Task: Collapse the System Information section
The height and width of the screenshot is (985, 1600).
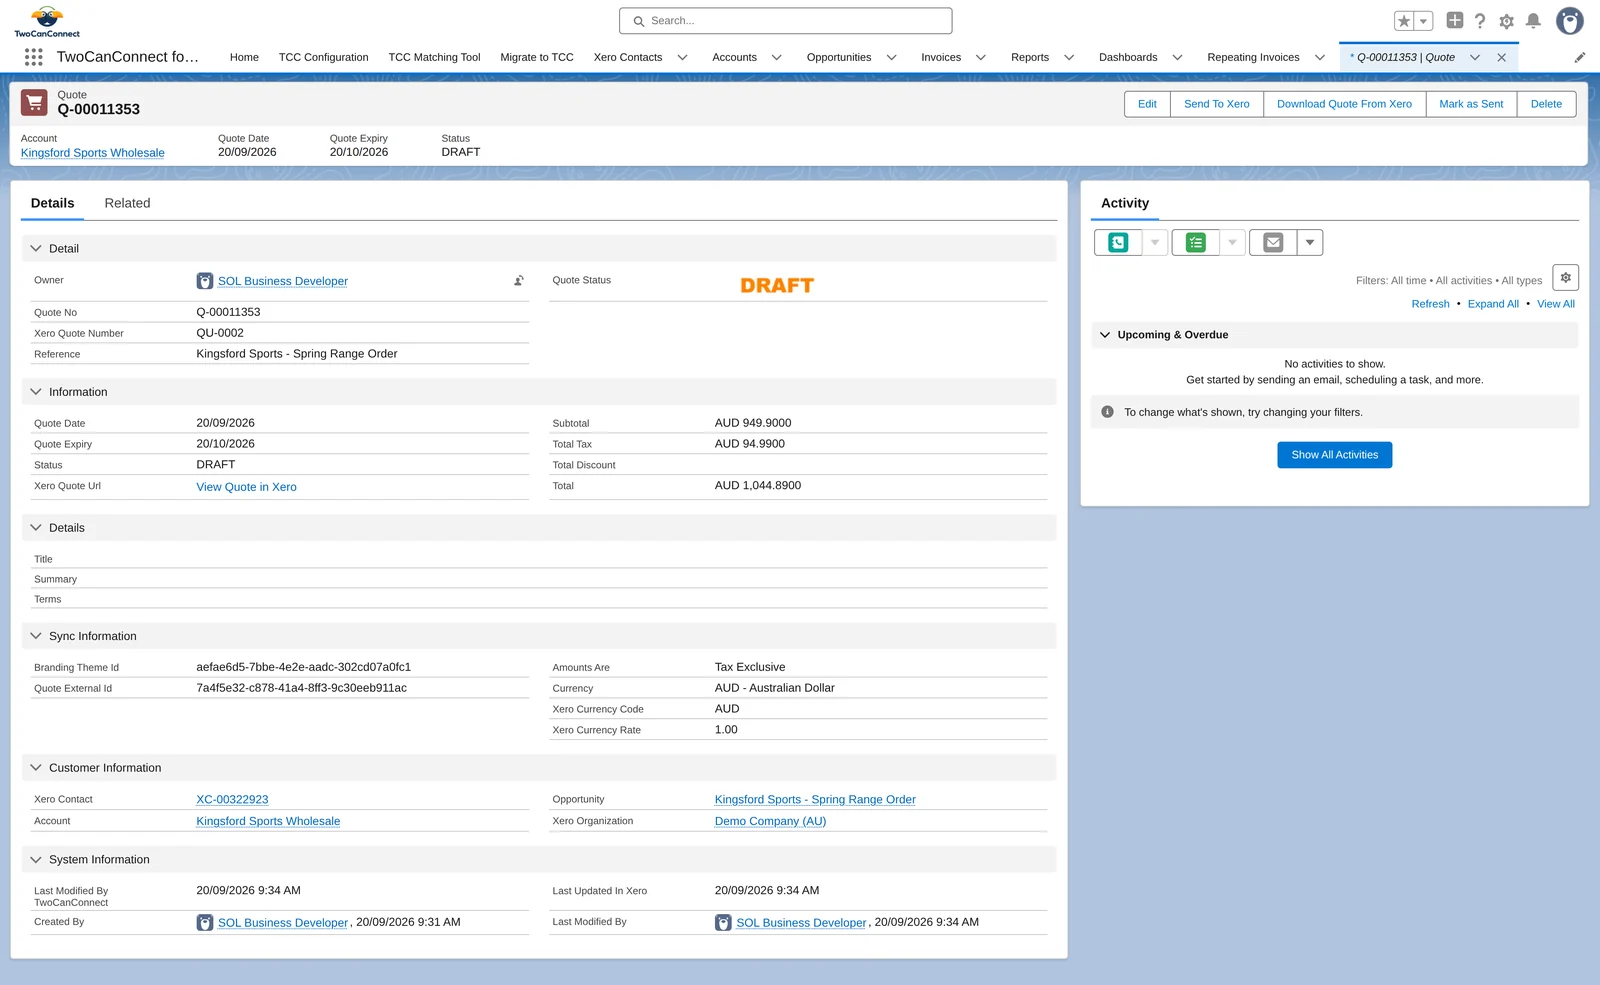Action: tap(36, 860)
